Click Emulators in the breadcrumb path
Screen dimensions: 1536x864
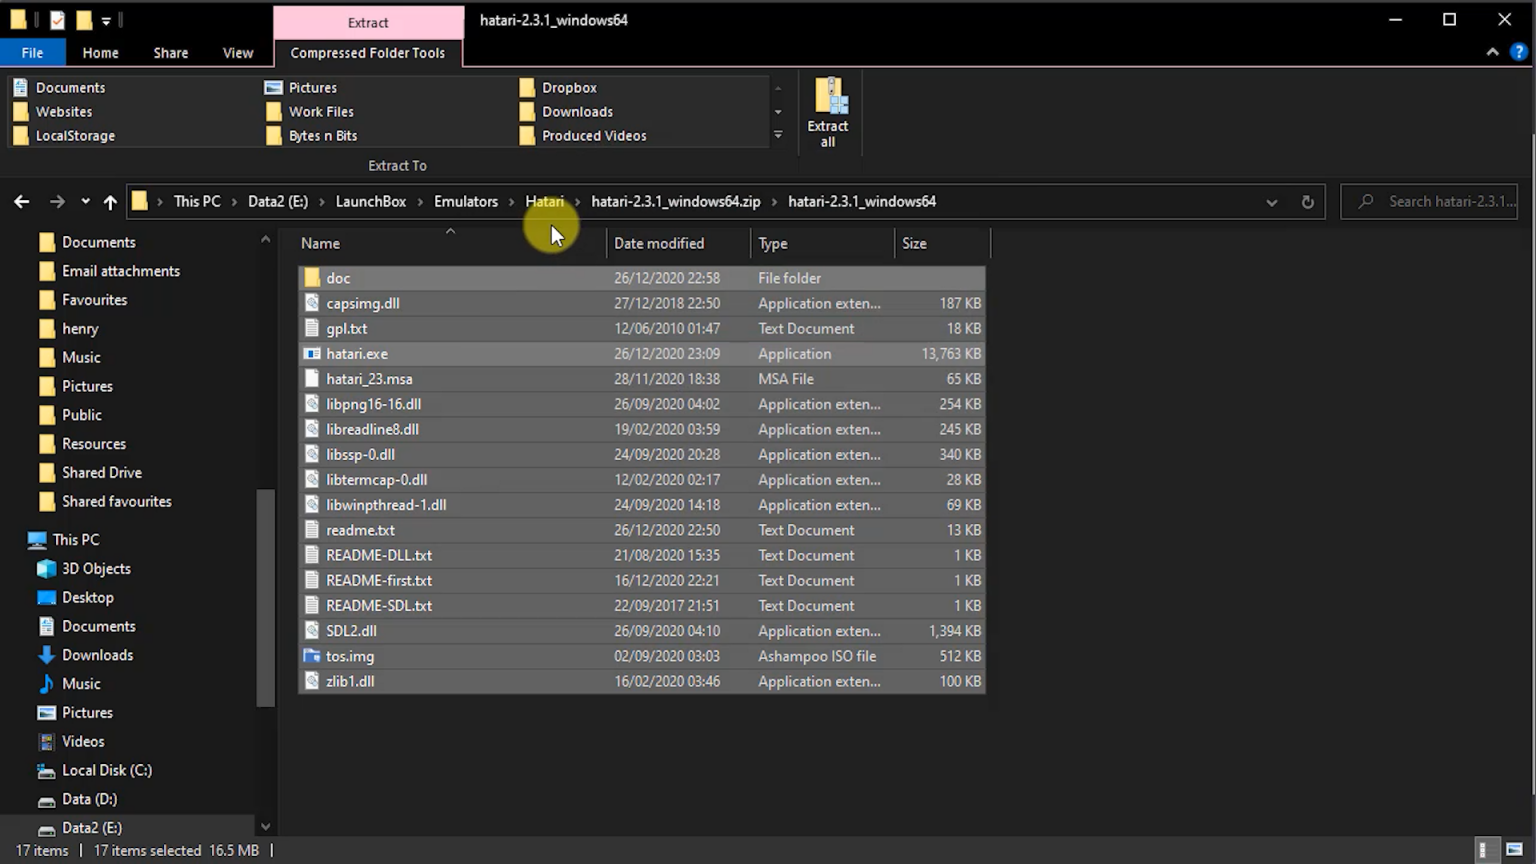[465, 202]
